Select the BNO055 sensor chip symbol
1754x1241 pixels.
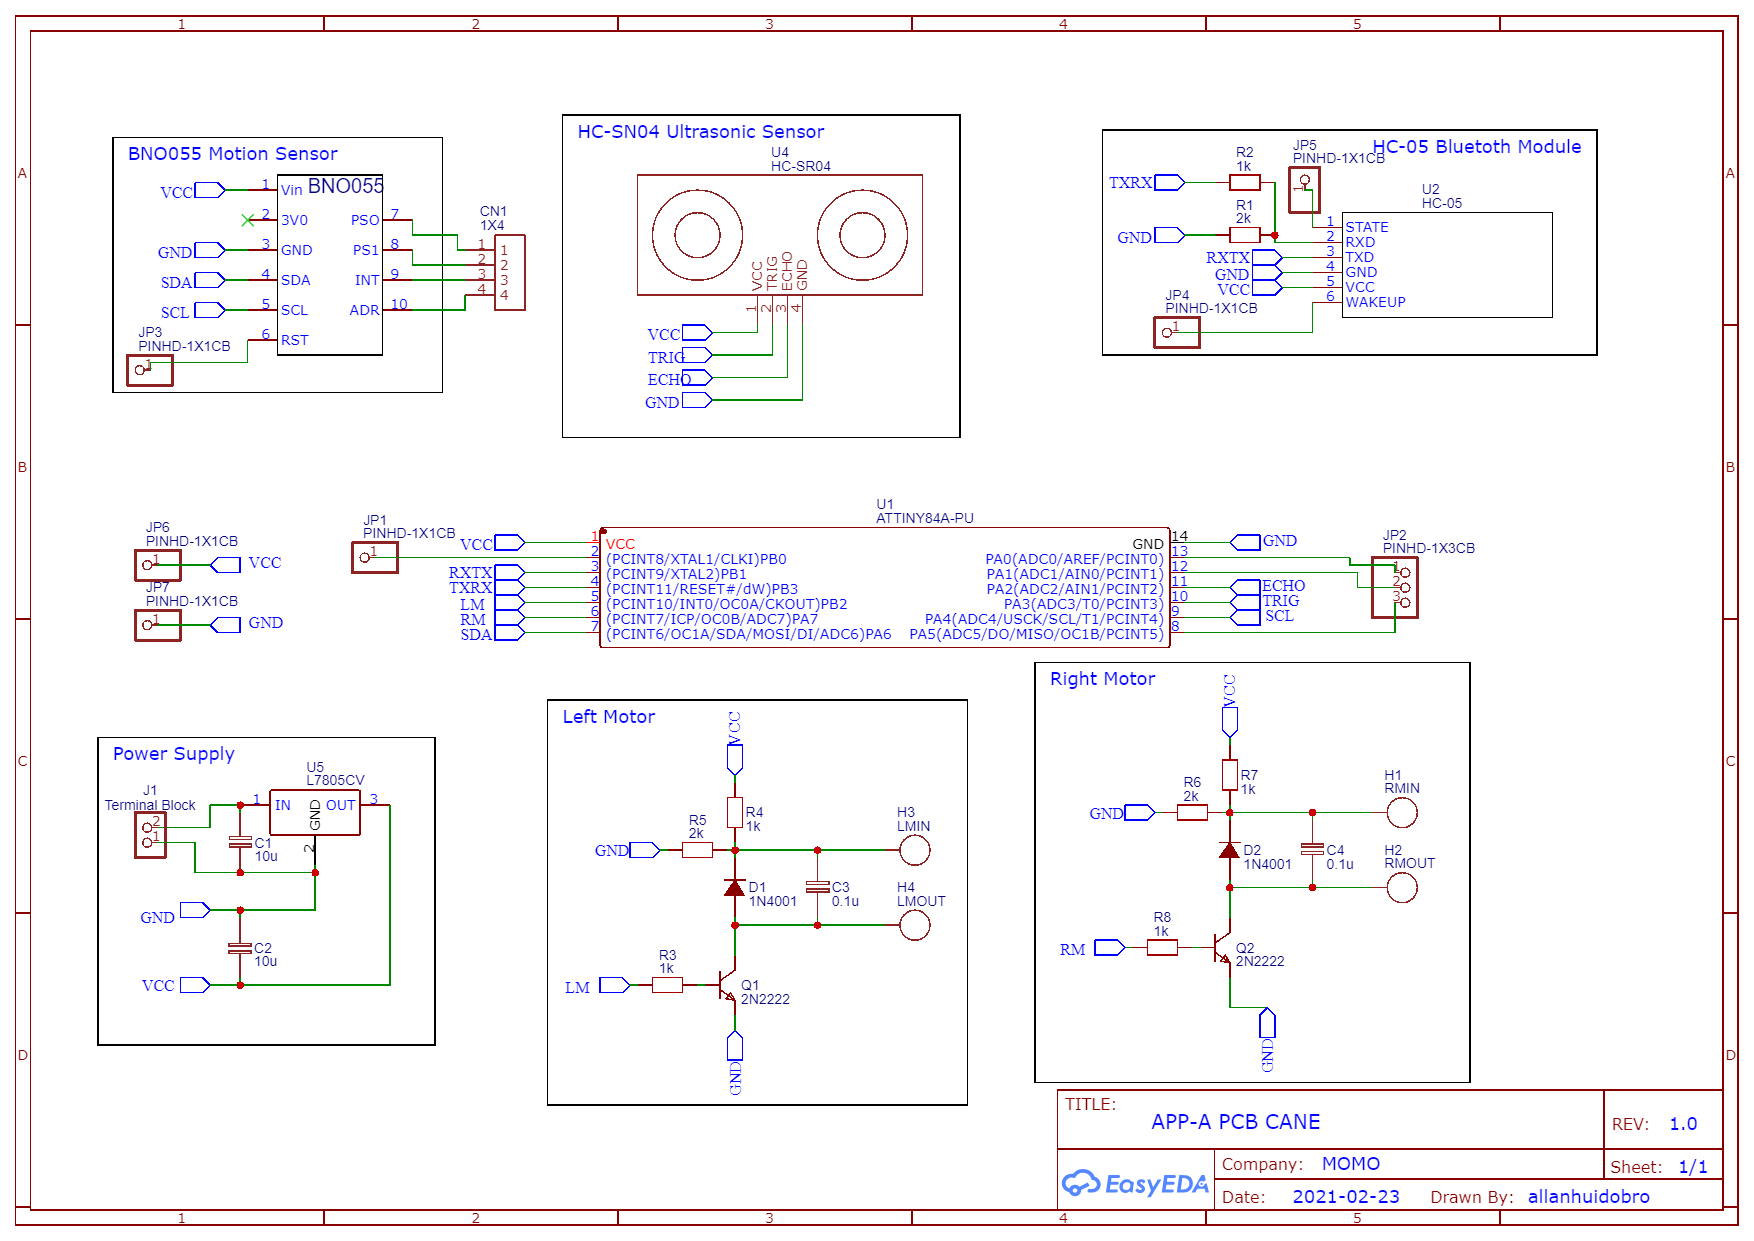coord(330,265)
